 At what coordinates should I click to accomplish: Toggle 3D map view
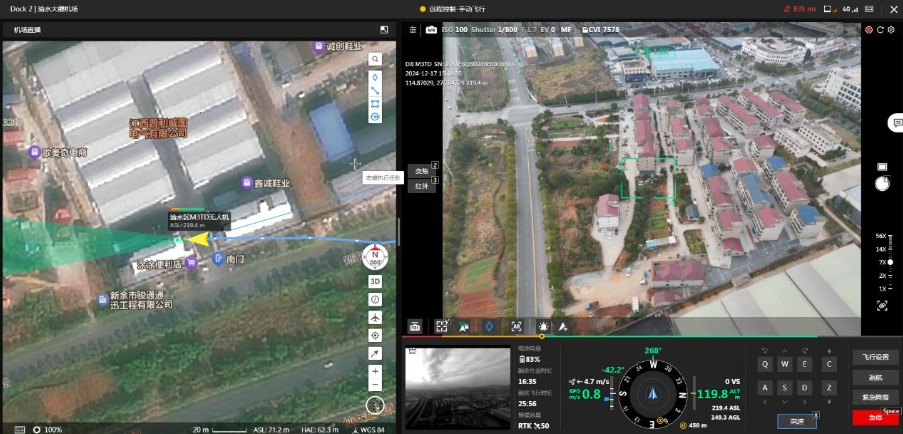[x=375, y=281]
